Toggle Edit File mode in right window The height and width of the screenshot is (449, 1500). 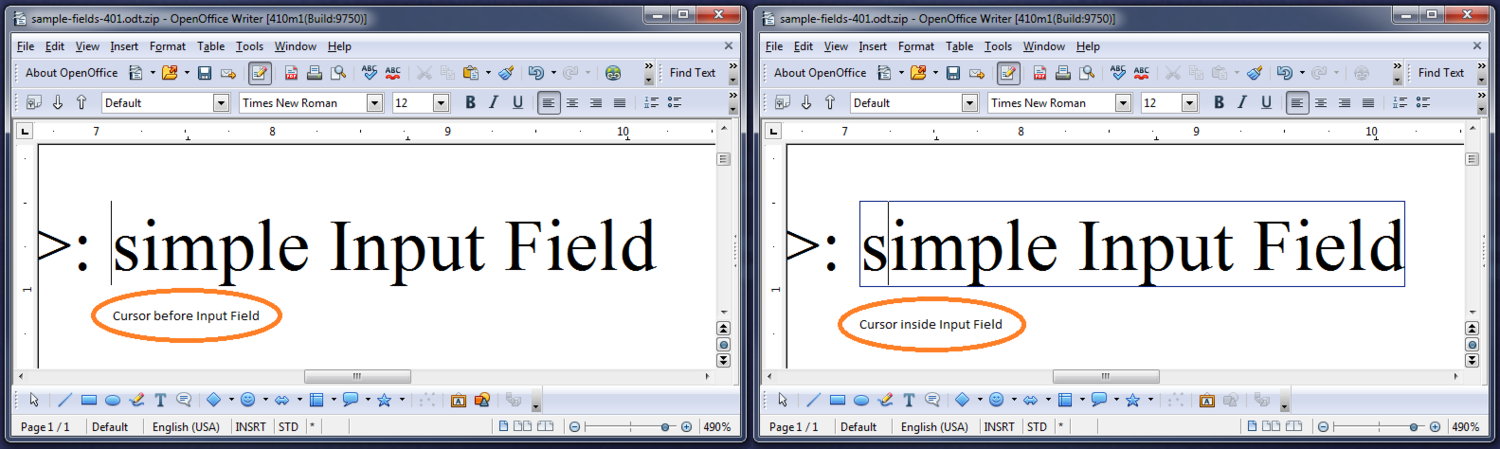[x=1008, y=73]
